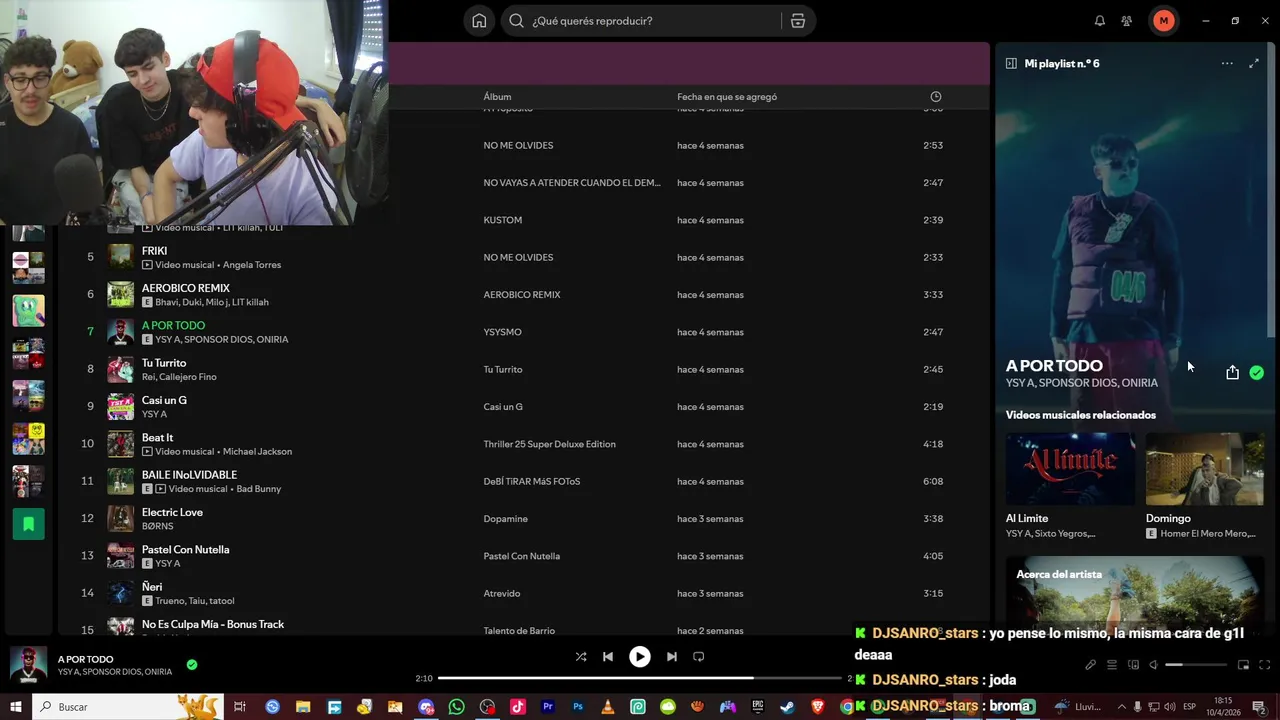Open the green bookmark item in library sidebar
The width and height of the screenshot is (1280, 720).
tap(28, 524)
